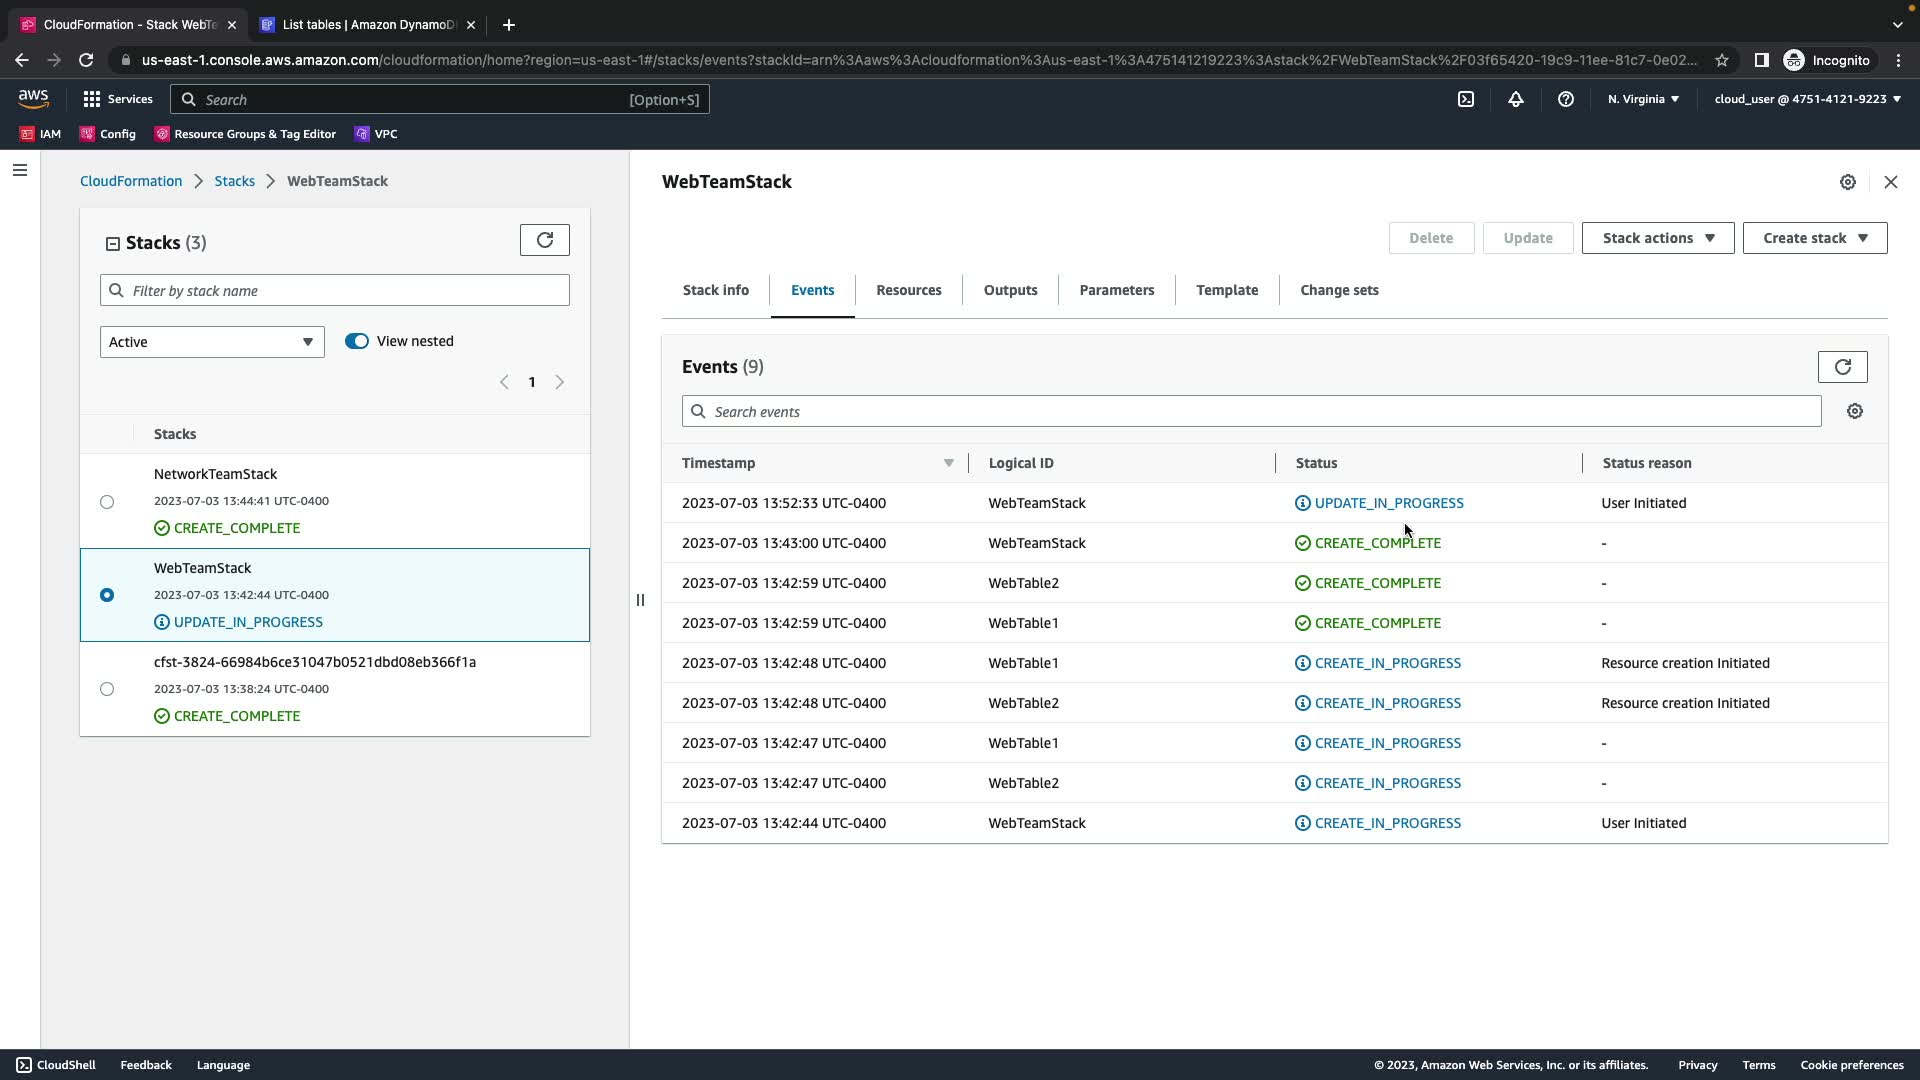This screenshot has height=1080, width=1920.
Task: Expand the Create stack dropdown
Action: (x=1814, y=238)
